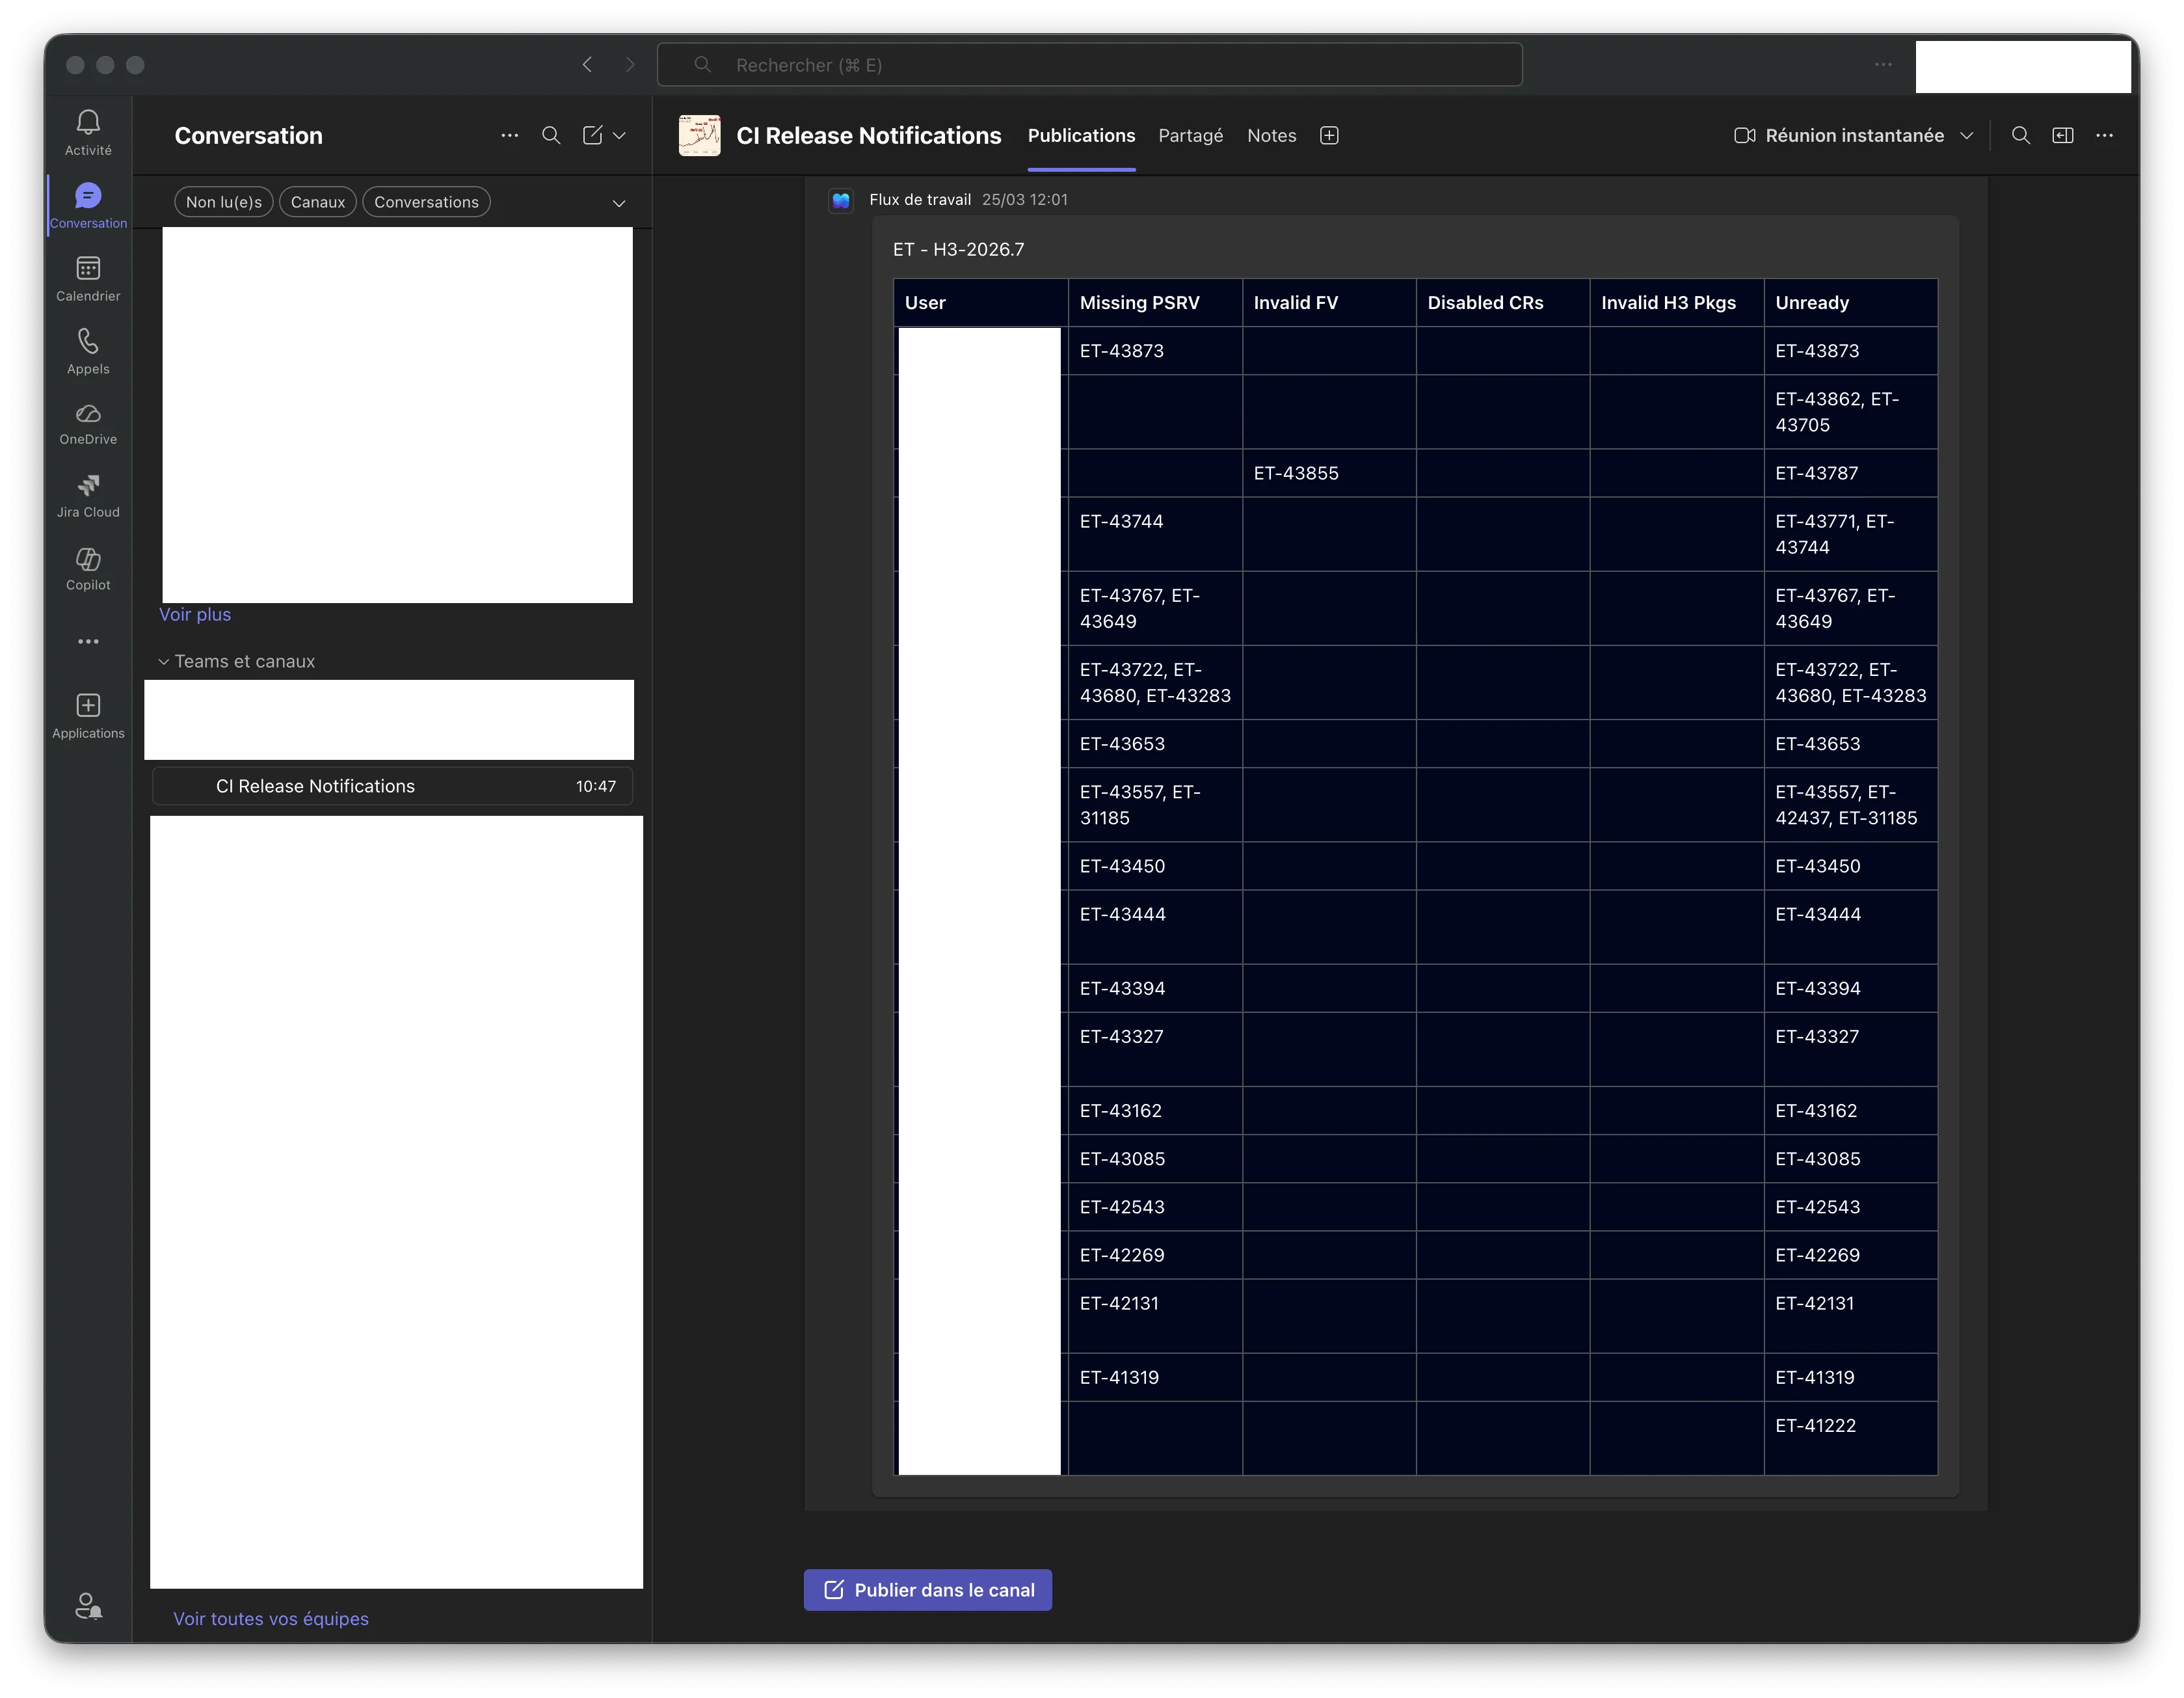Click the Flux de travail bot avatar
2184x1698 pixels.
click(x=841, y=200)
